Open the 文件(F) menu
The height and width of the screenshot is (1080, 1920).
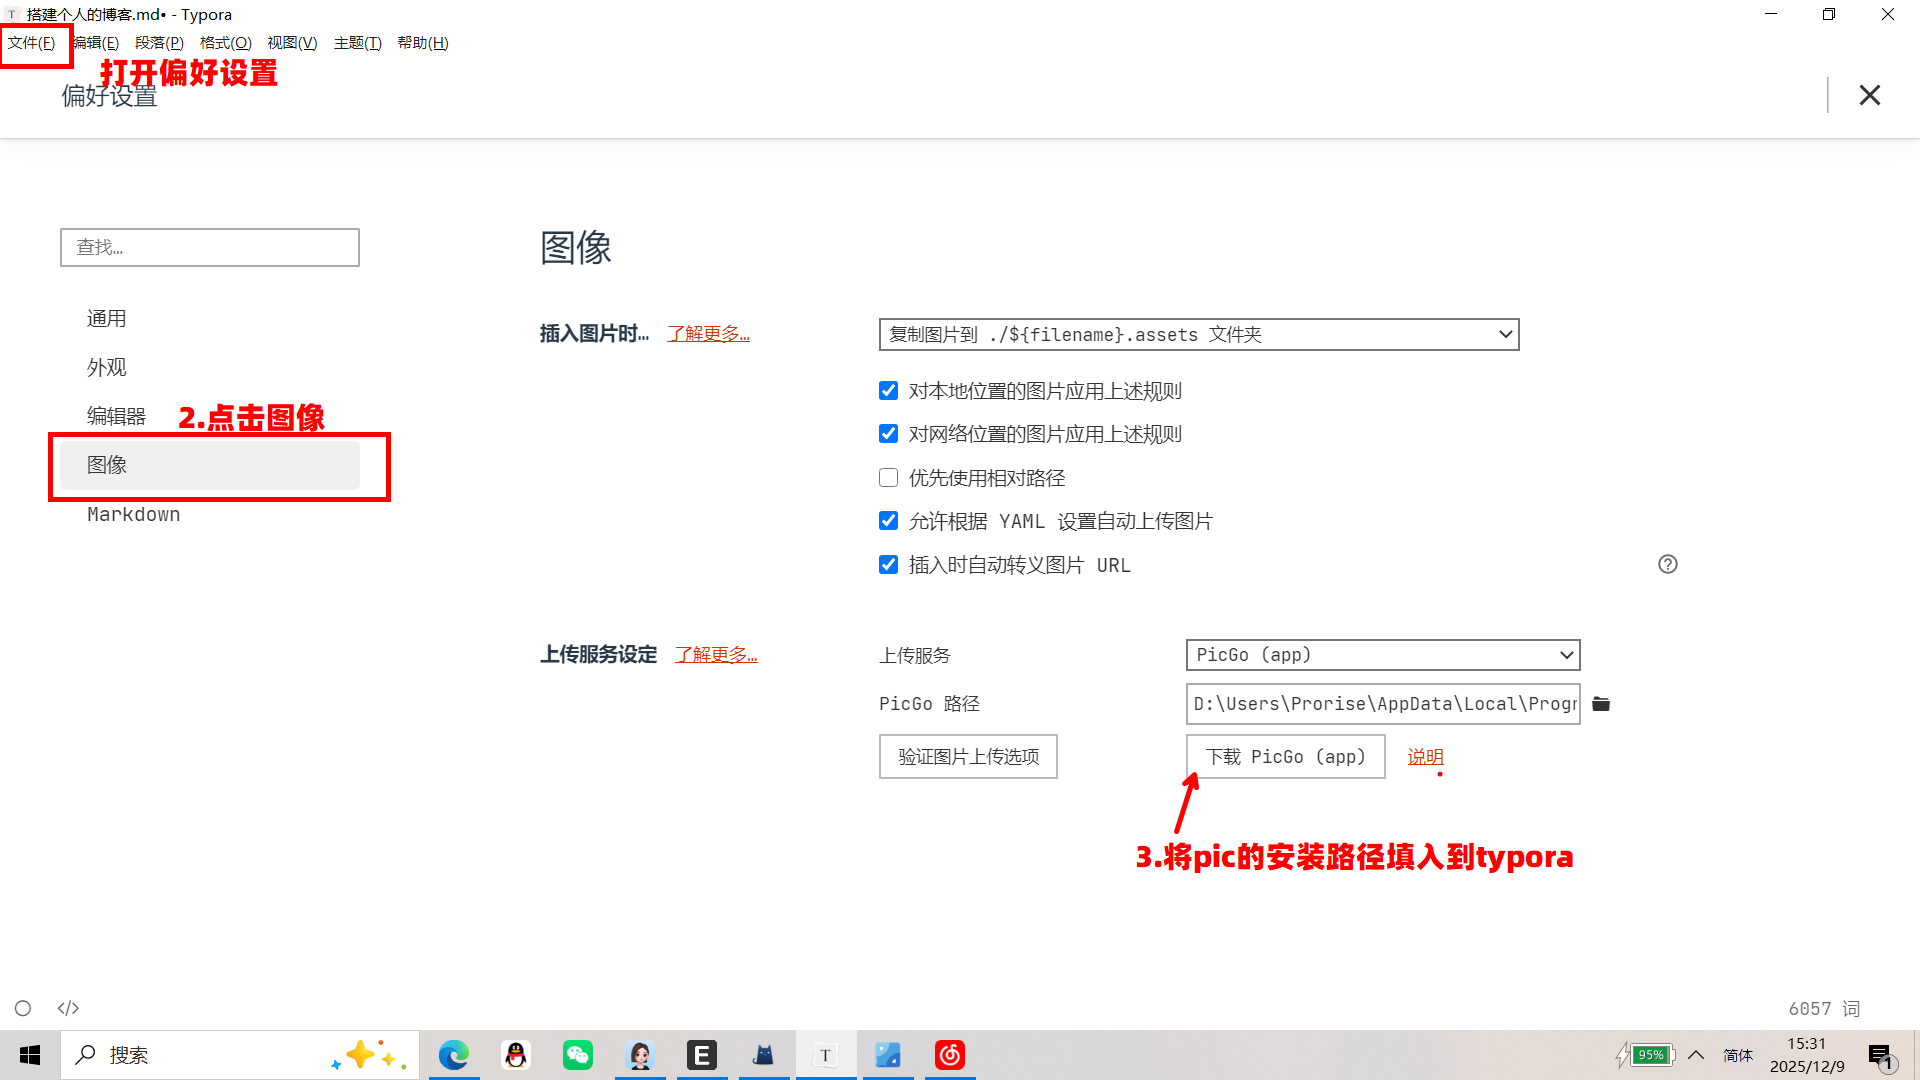coord(32,43)
